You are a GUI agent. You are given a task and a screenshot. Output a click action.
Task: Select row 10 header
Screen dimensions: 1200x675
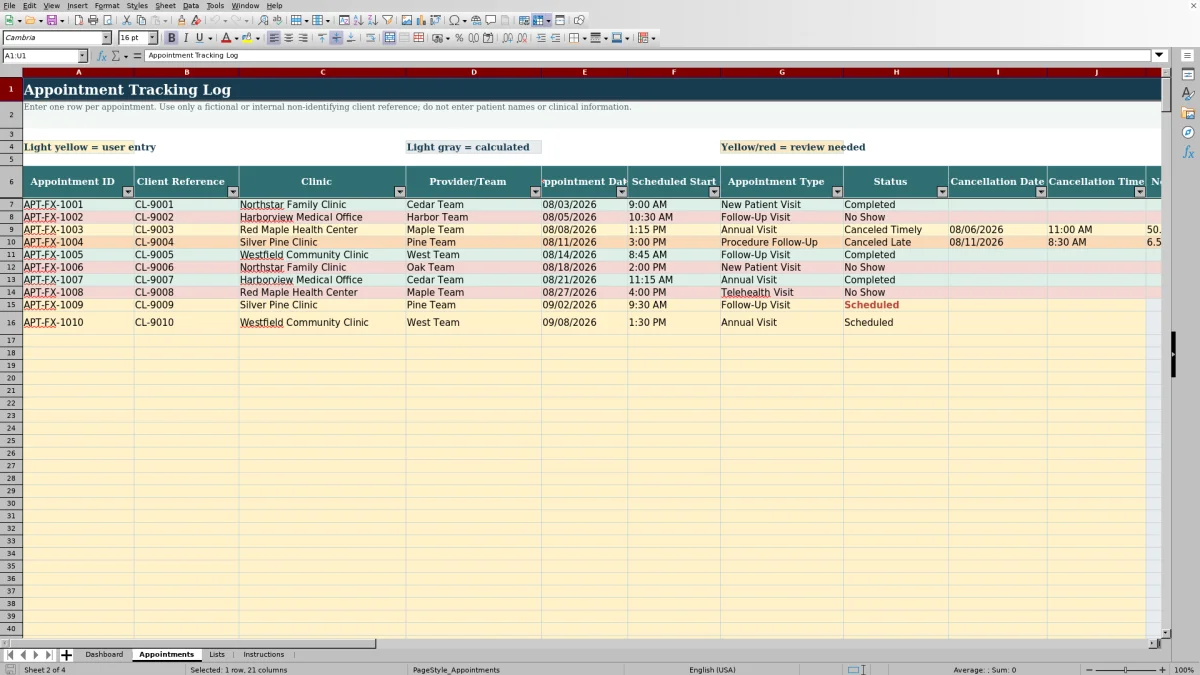(x=11, y=242)
